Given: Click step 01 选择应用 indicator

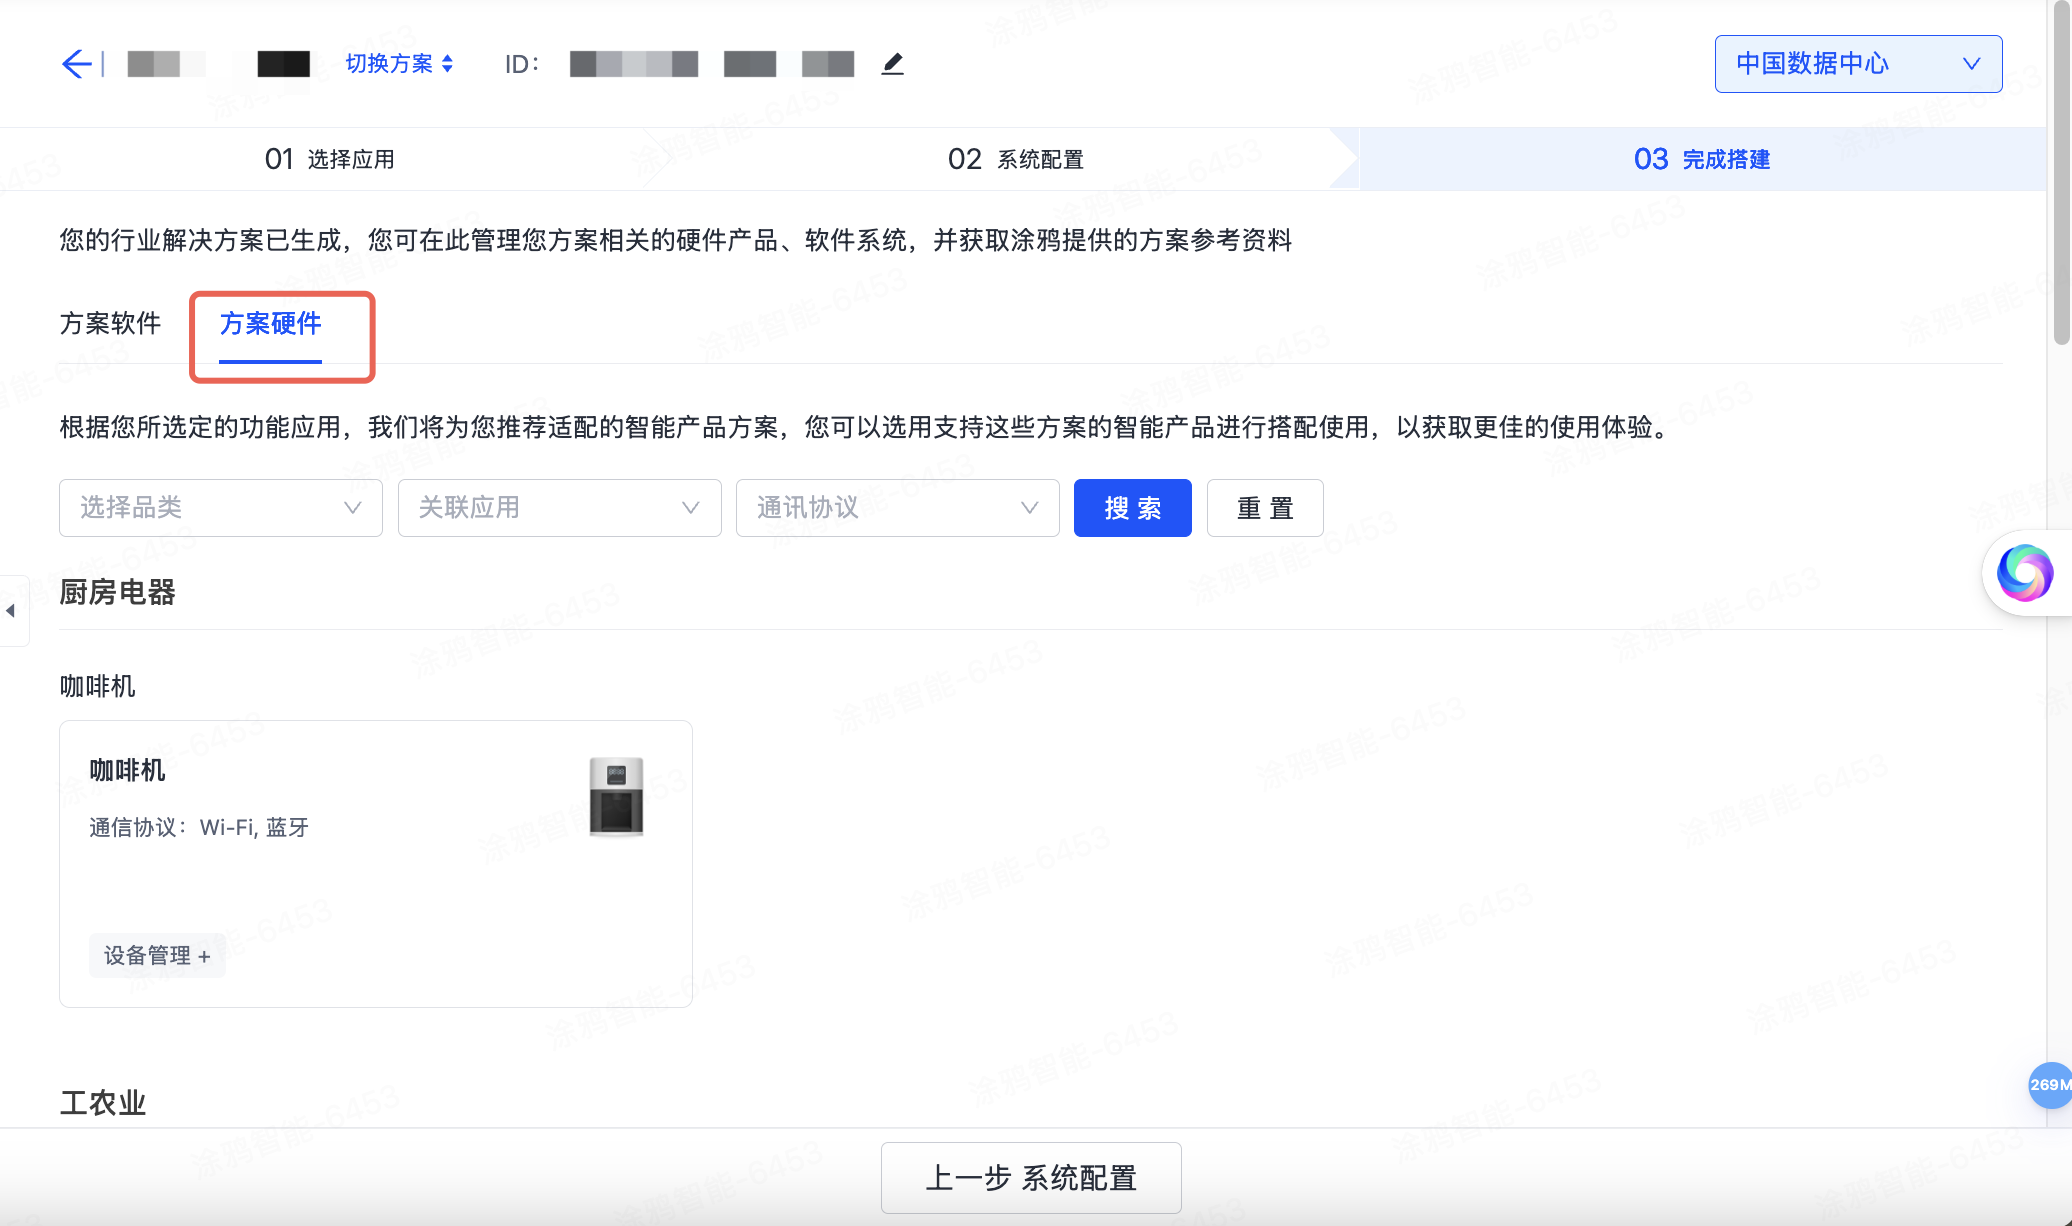Looking at the screenshot, I should [x=330, y=158].
